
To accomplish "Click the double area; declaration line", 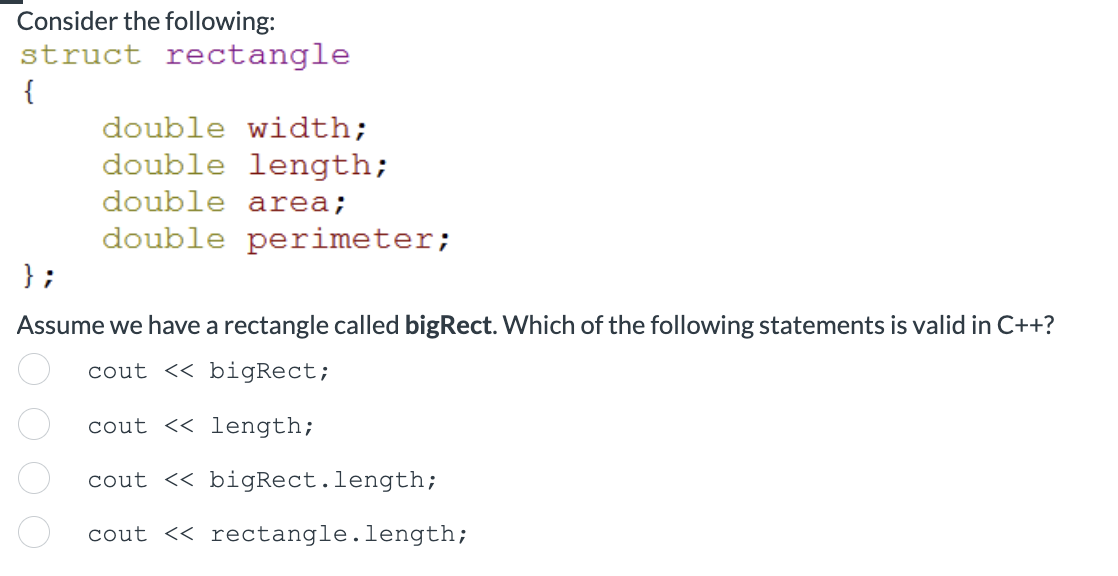I will [x=224, y=201].
